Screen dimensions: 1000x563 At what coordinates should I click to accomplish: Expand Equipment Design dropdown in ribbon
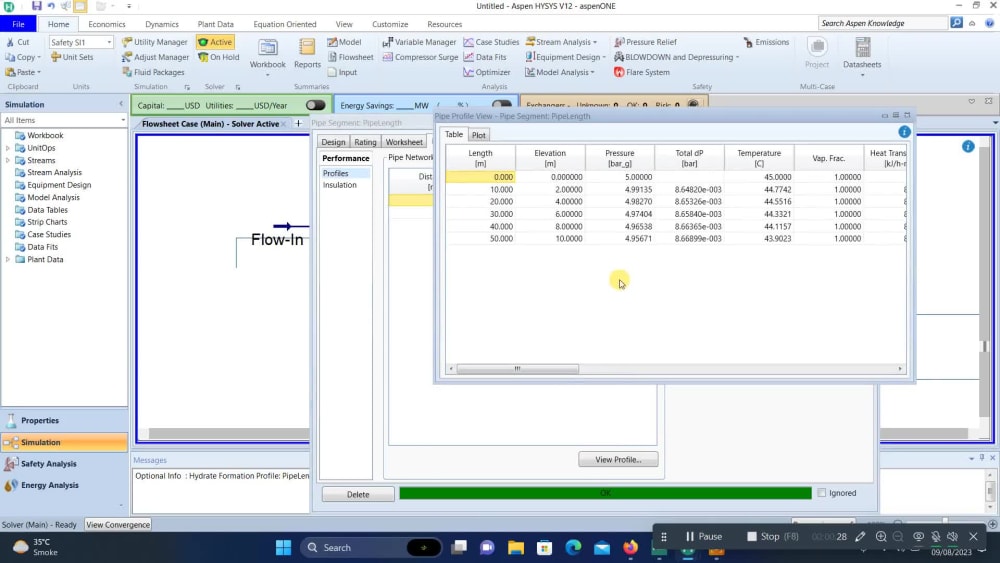(604, 57)
